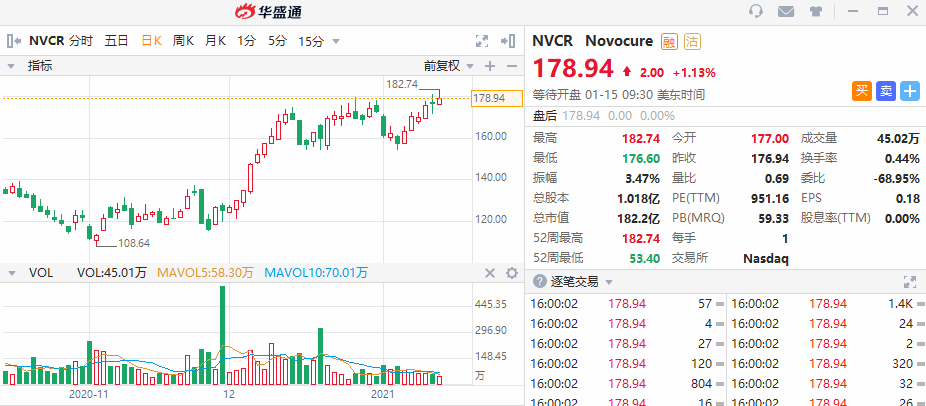Switch to 分时 intraday chart
Viewport: 926px width, 406px height.
point(81,41)
